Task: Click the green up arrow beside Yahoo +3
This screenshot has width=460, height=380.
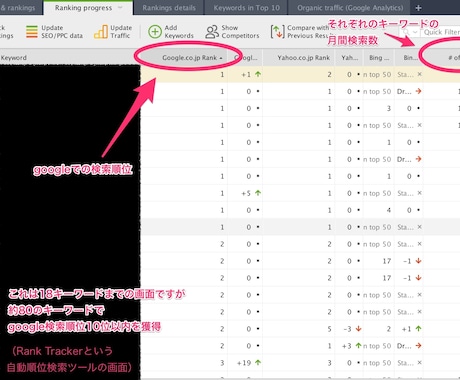Action: [x=358, y=345]
